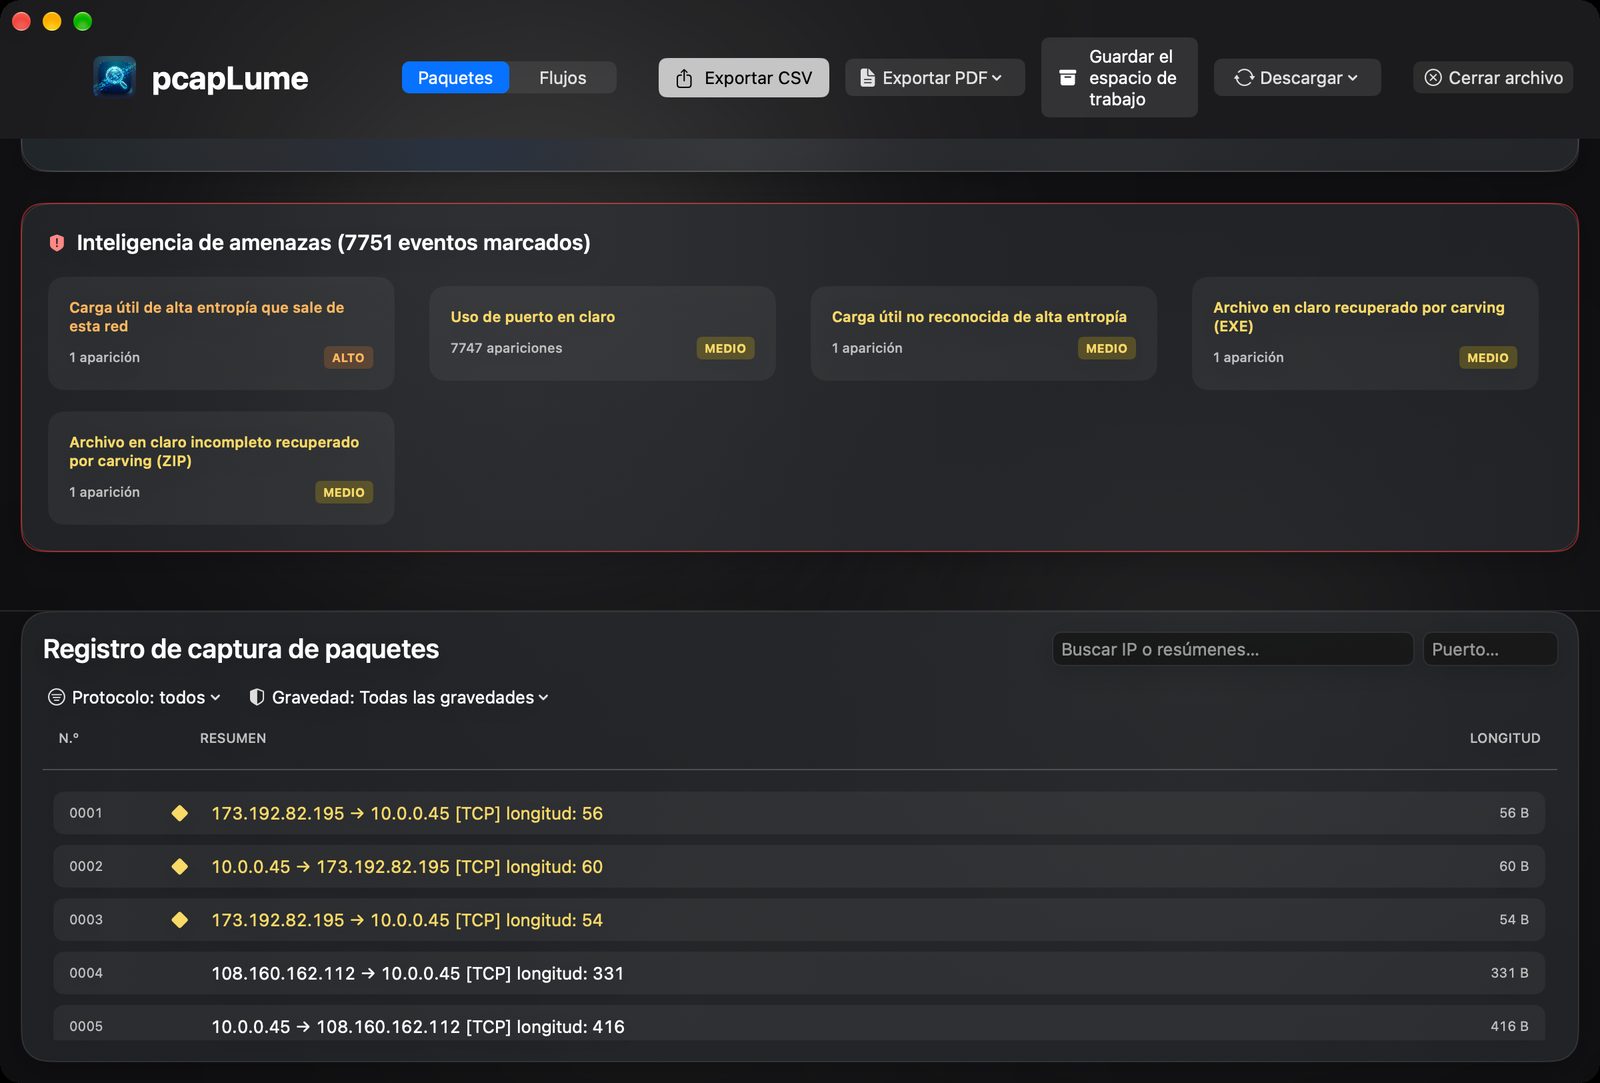Open Carga útil no reconocida de alta entropía card
The height and width of the screenshot is (1083, 1600).
click(x=984, y=333)
